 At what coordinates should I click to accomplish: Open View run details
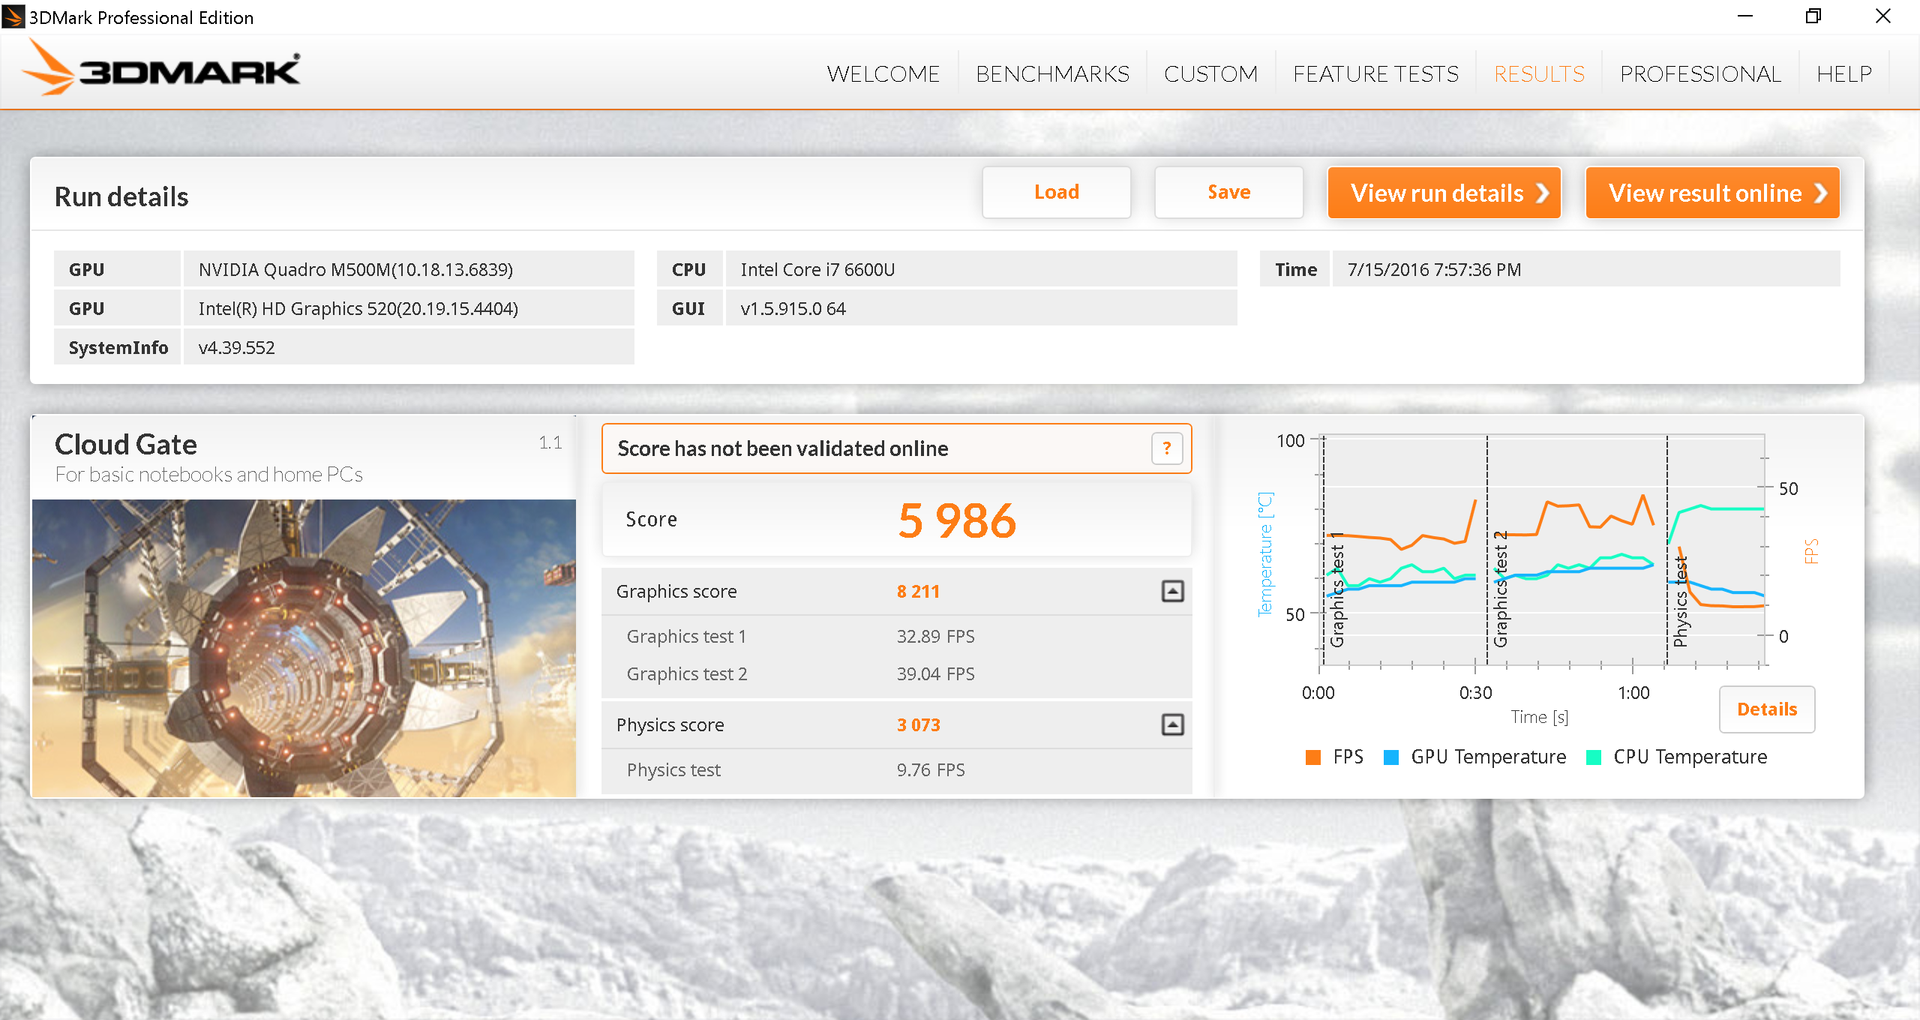[1444, 192]
